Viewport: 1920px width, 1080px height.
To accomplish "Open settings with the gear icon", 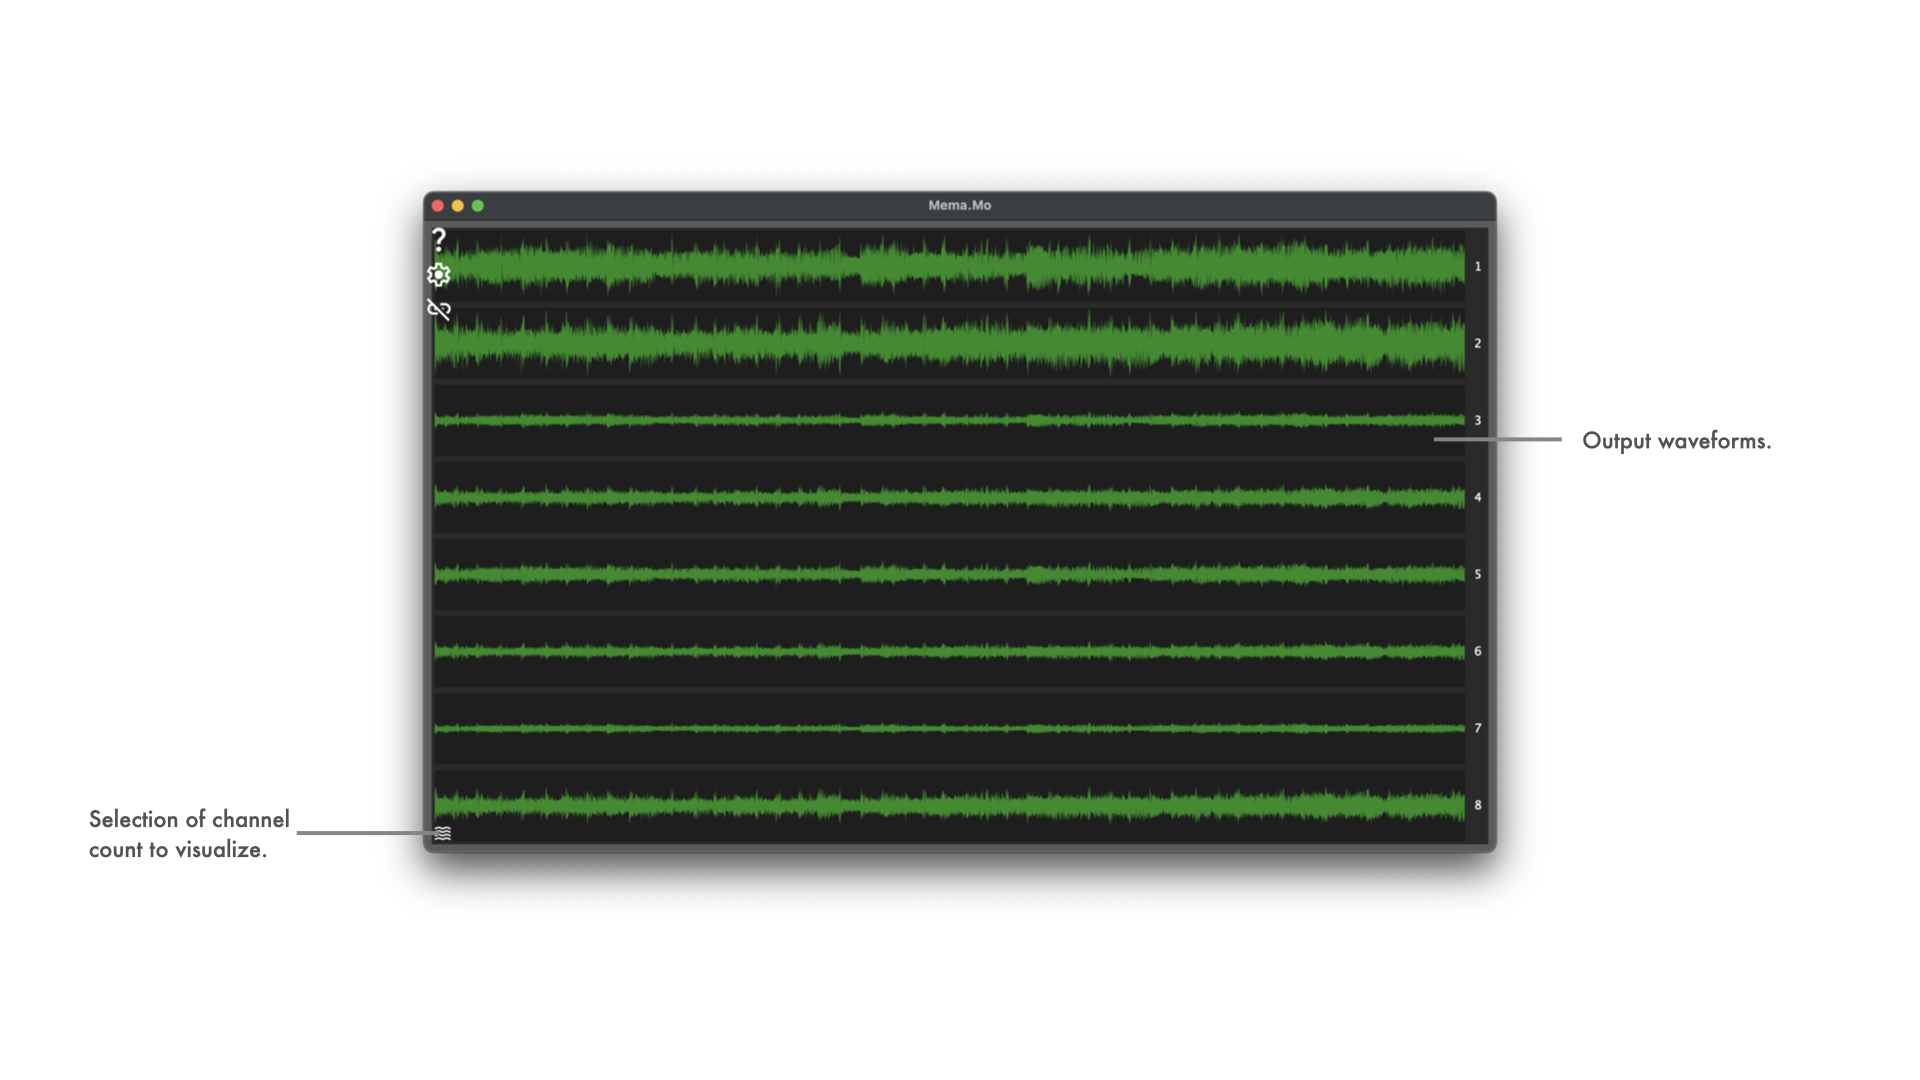I will tap(438, 274).
